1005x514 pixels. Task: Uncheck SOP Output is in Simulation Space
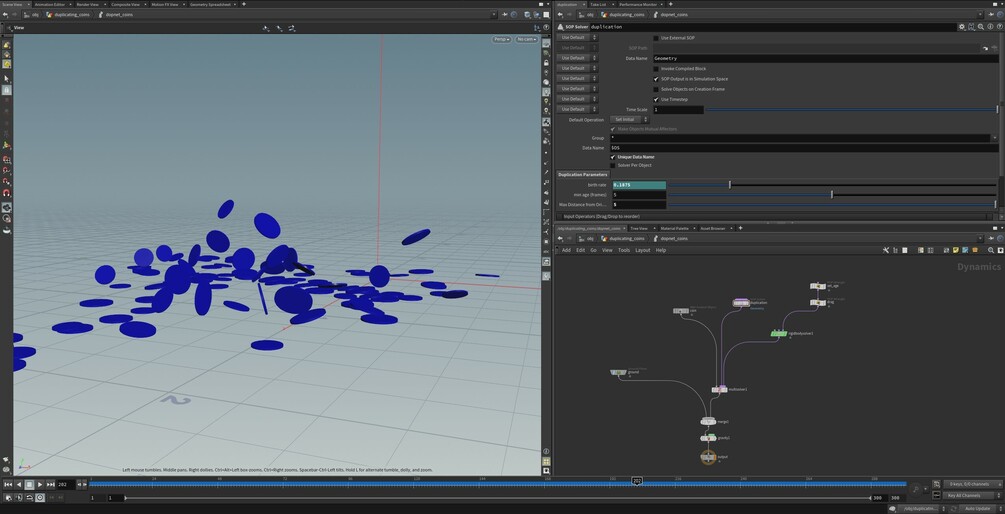[655, 79]
